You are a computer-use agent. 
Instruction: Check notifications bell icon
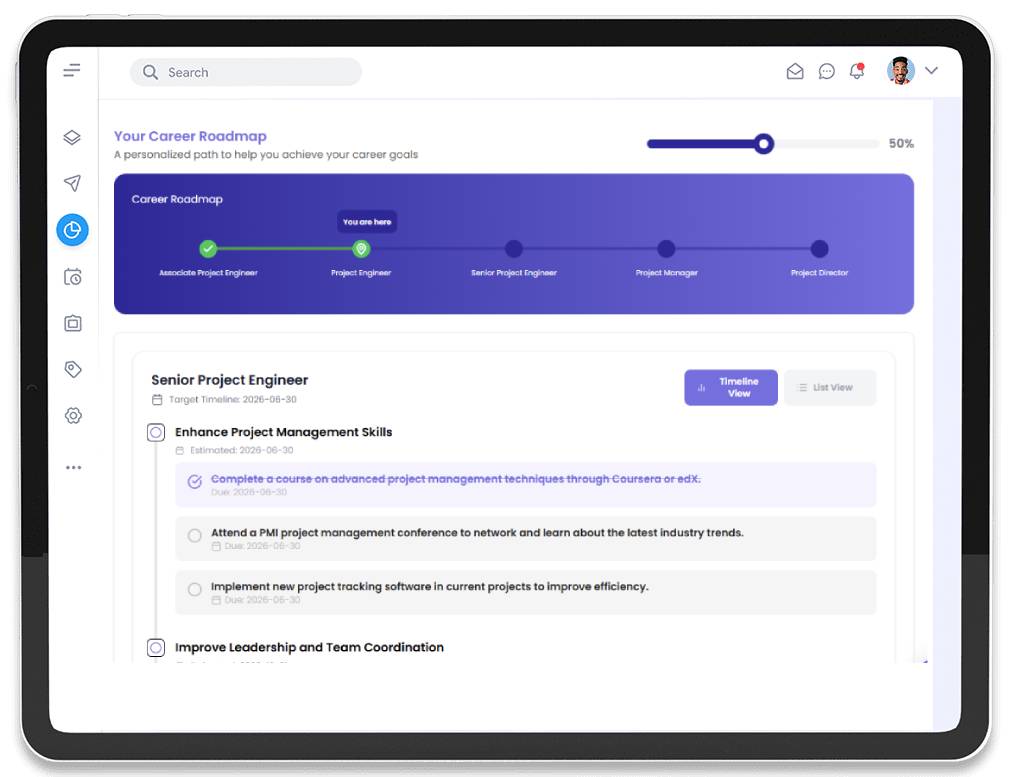click(x=857, y=72)
